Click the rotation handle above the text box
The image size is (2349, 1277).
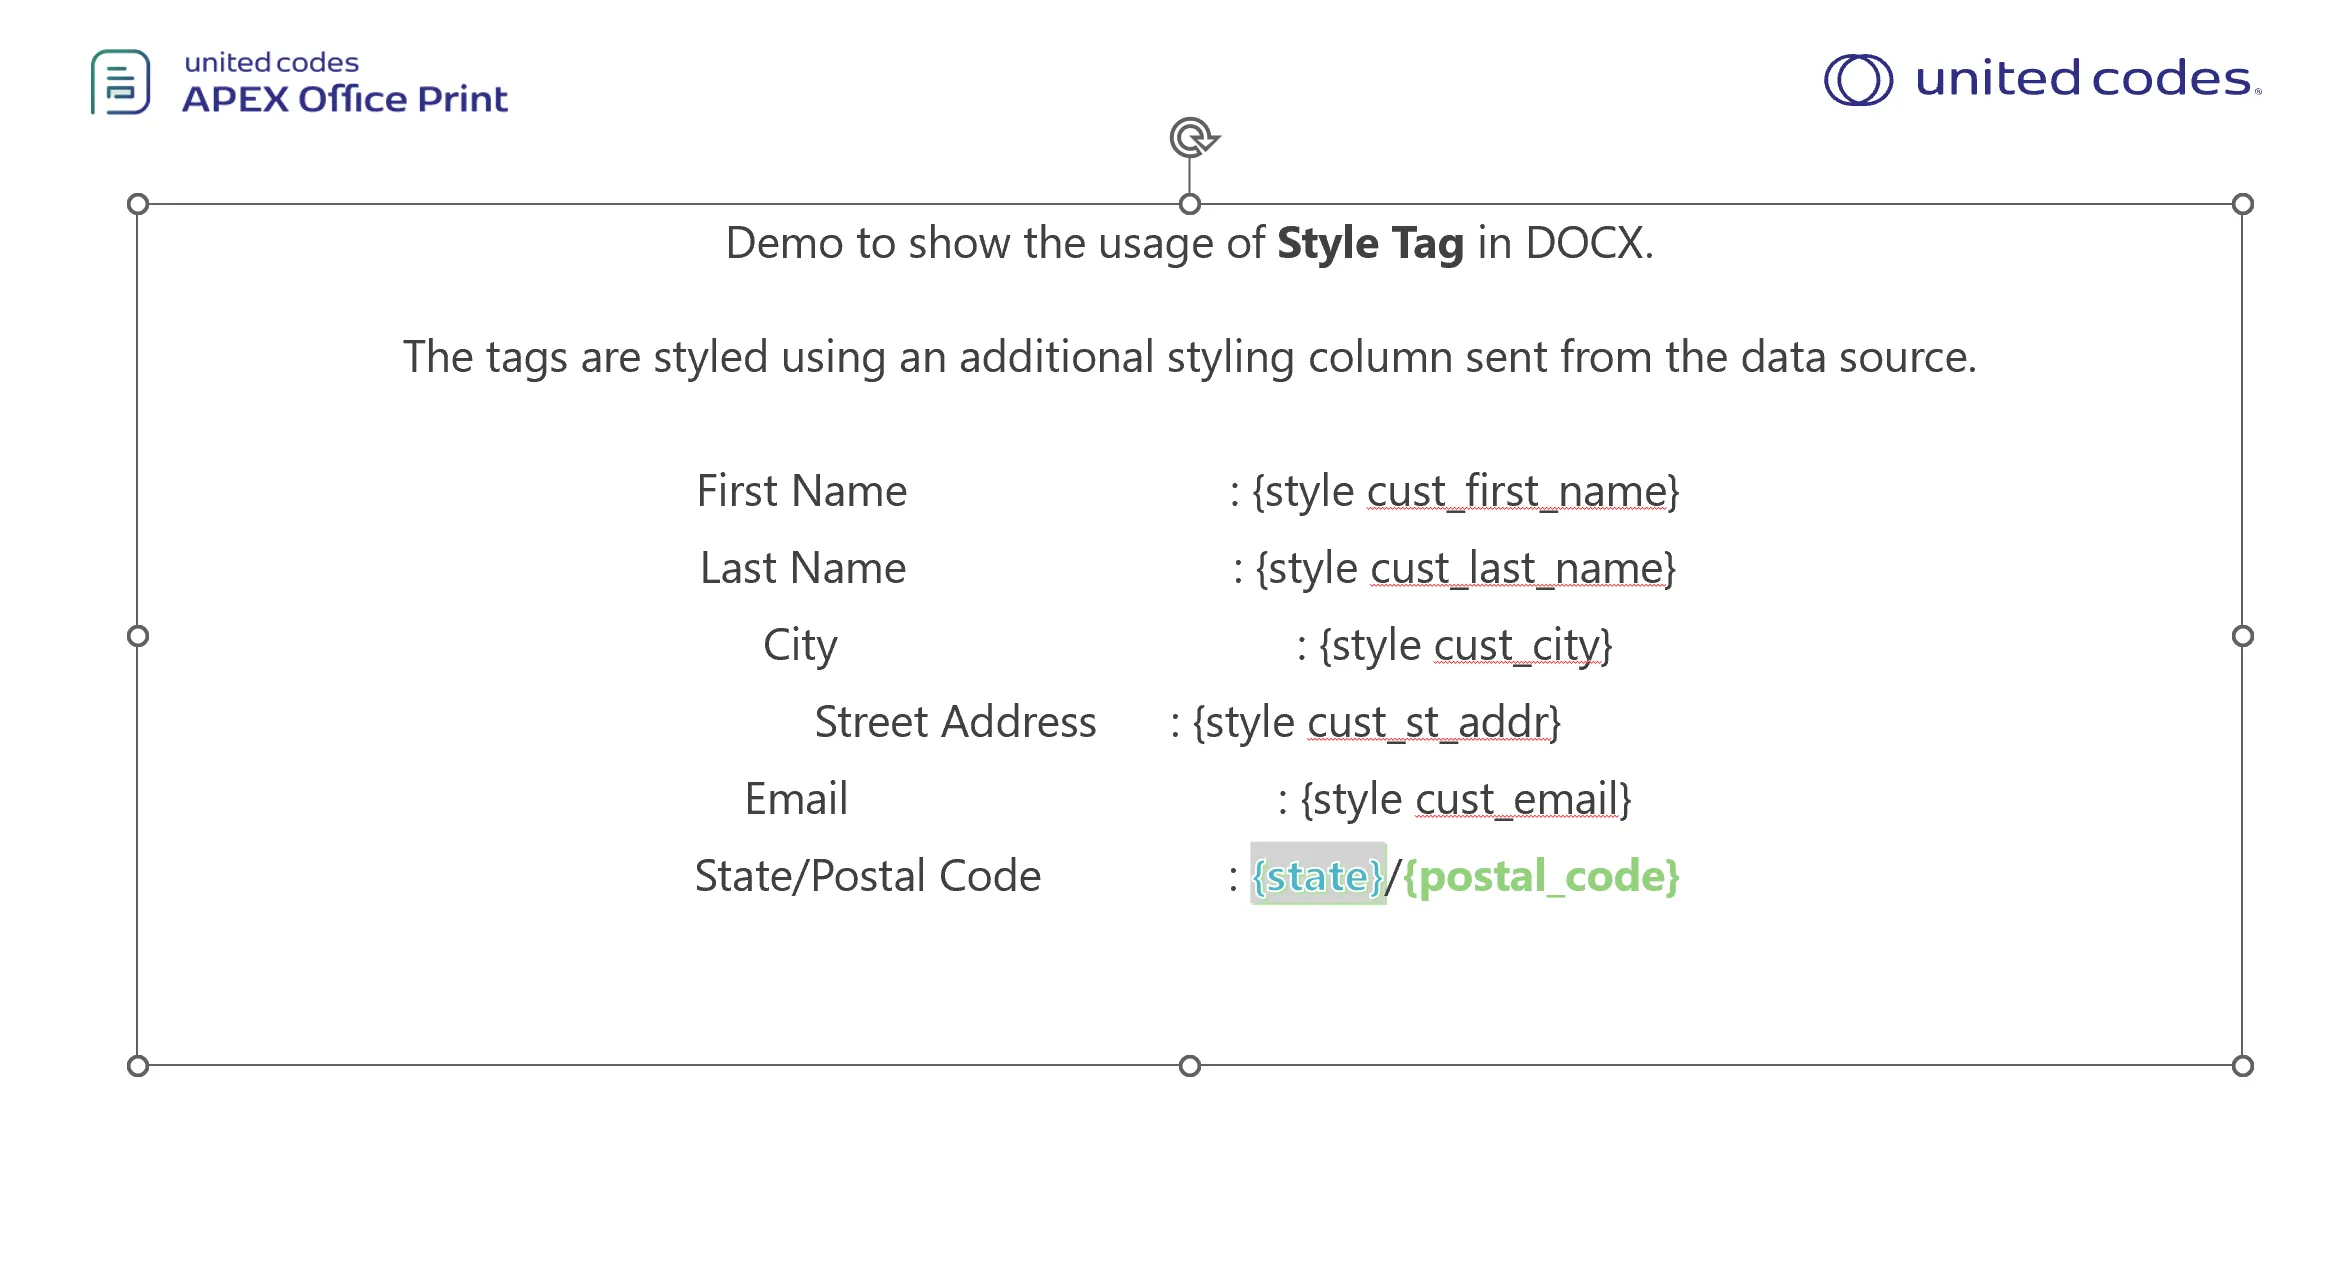coord(1193,138)
